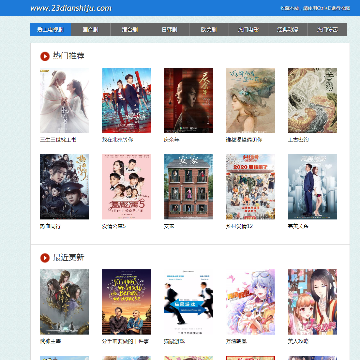Click the title under the pink 爱情公寓5 poster
360x360 pixels.
(x=114, y=226)
